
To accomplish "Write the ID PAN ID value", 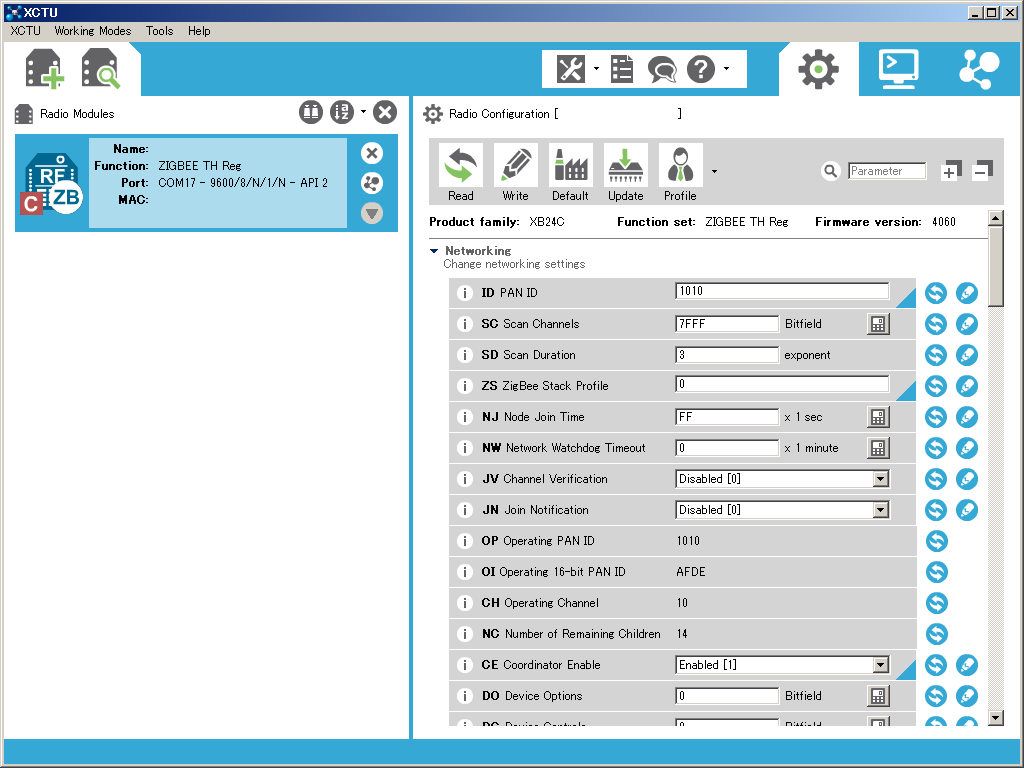I will [967, 293].
